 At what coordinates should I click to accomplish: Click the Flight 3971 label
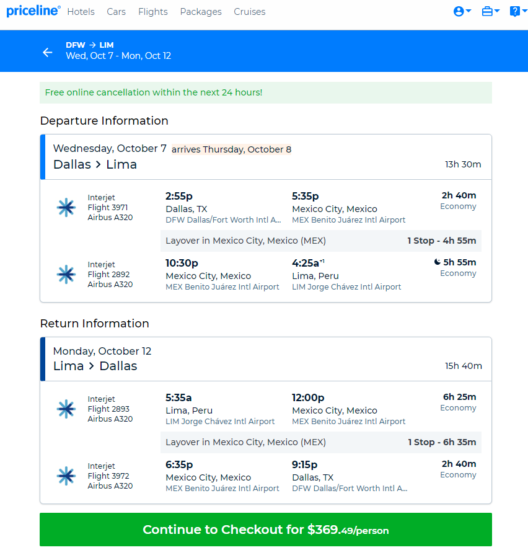[x=108, y=208]
